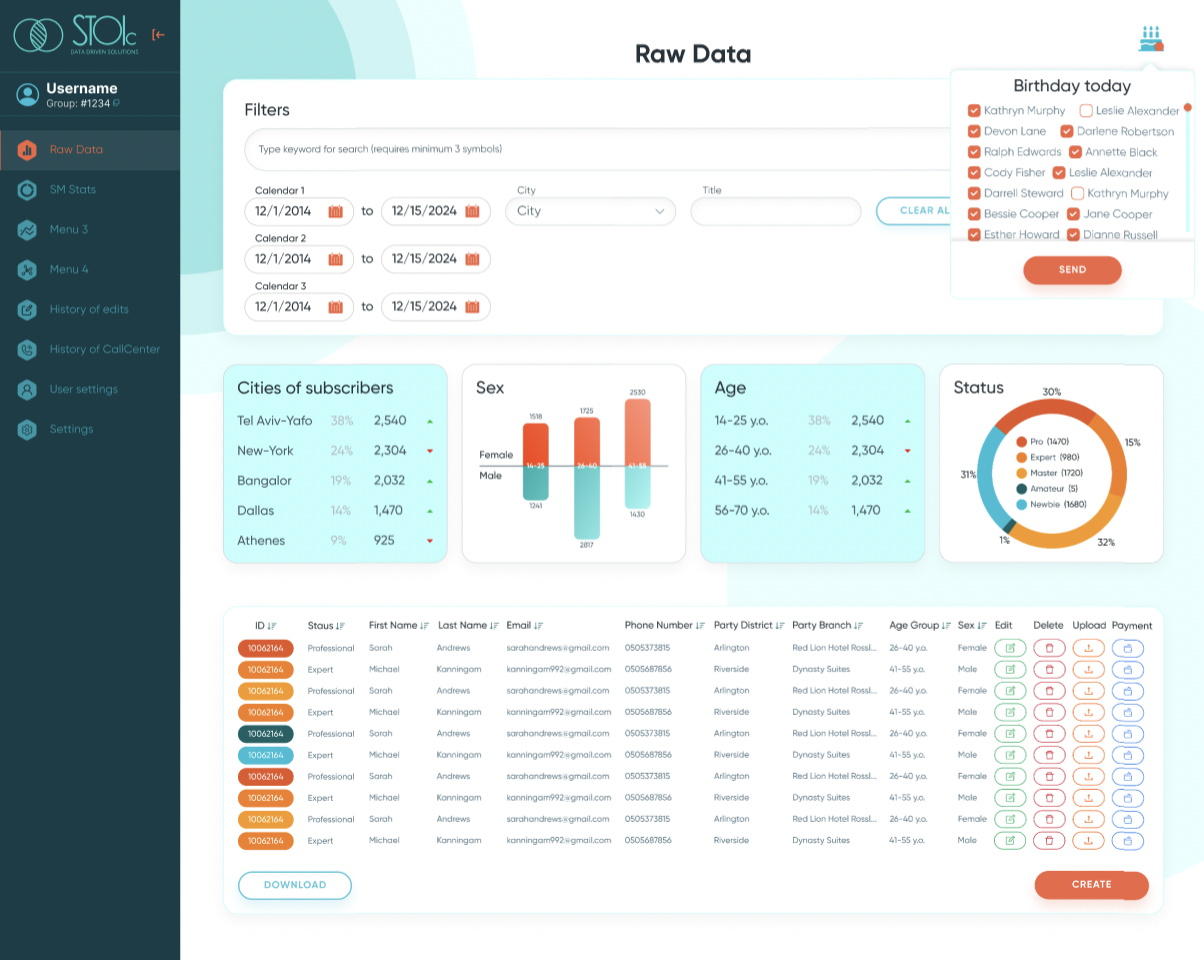The width and height of the screenshot is (1204, 960).
Task: Select the 56-70 y.o. age row
Action: [812, 511]
